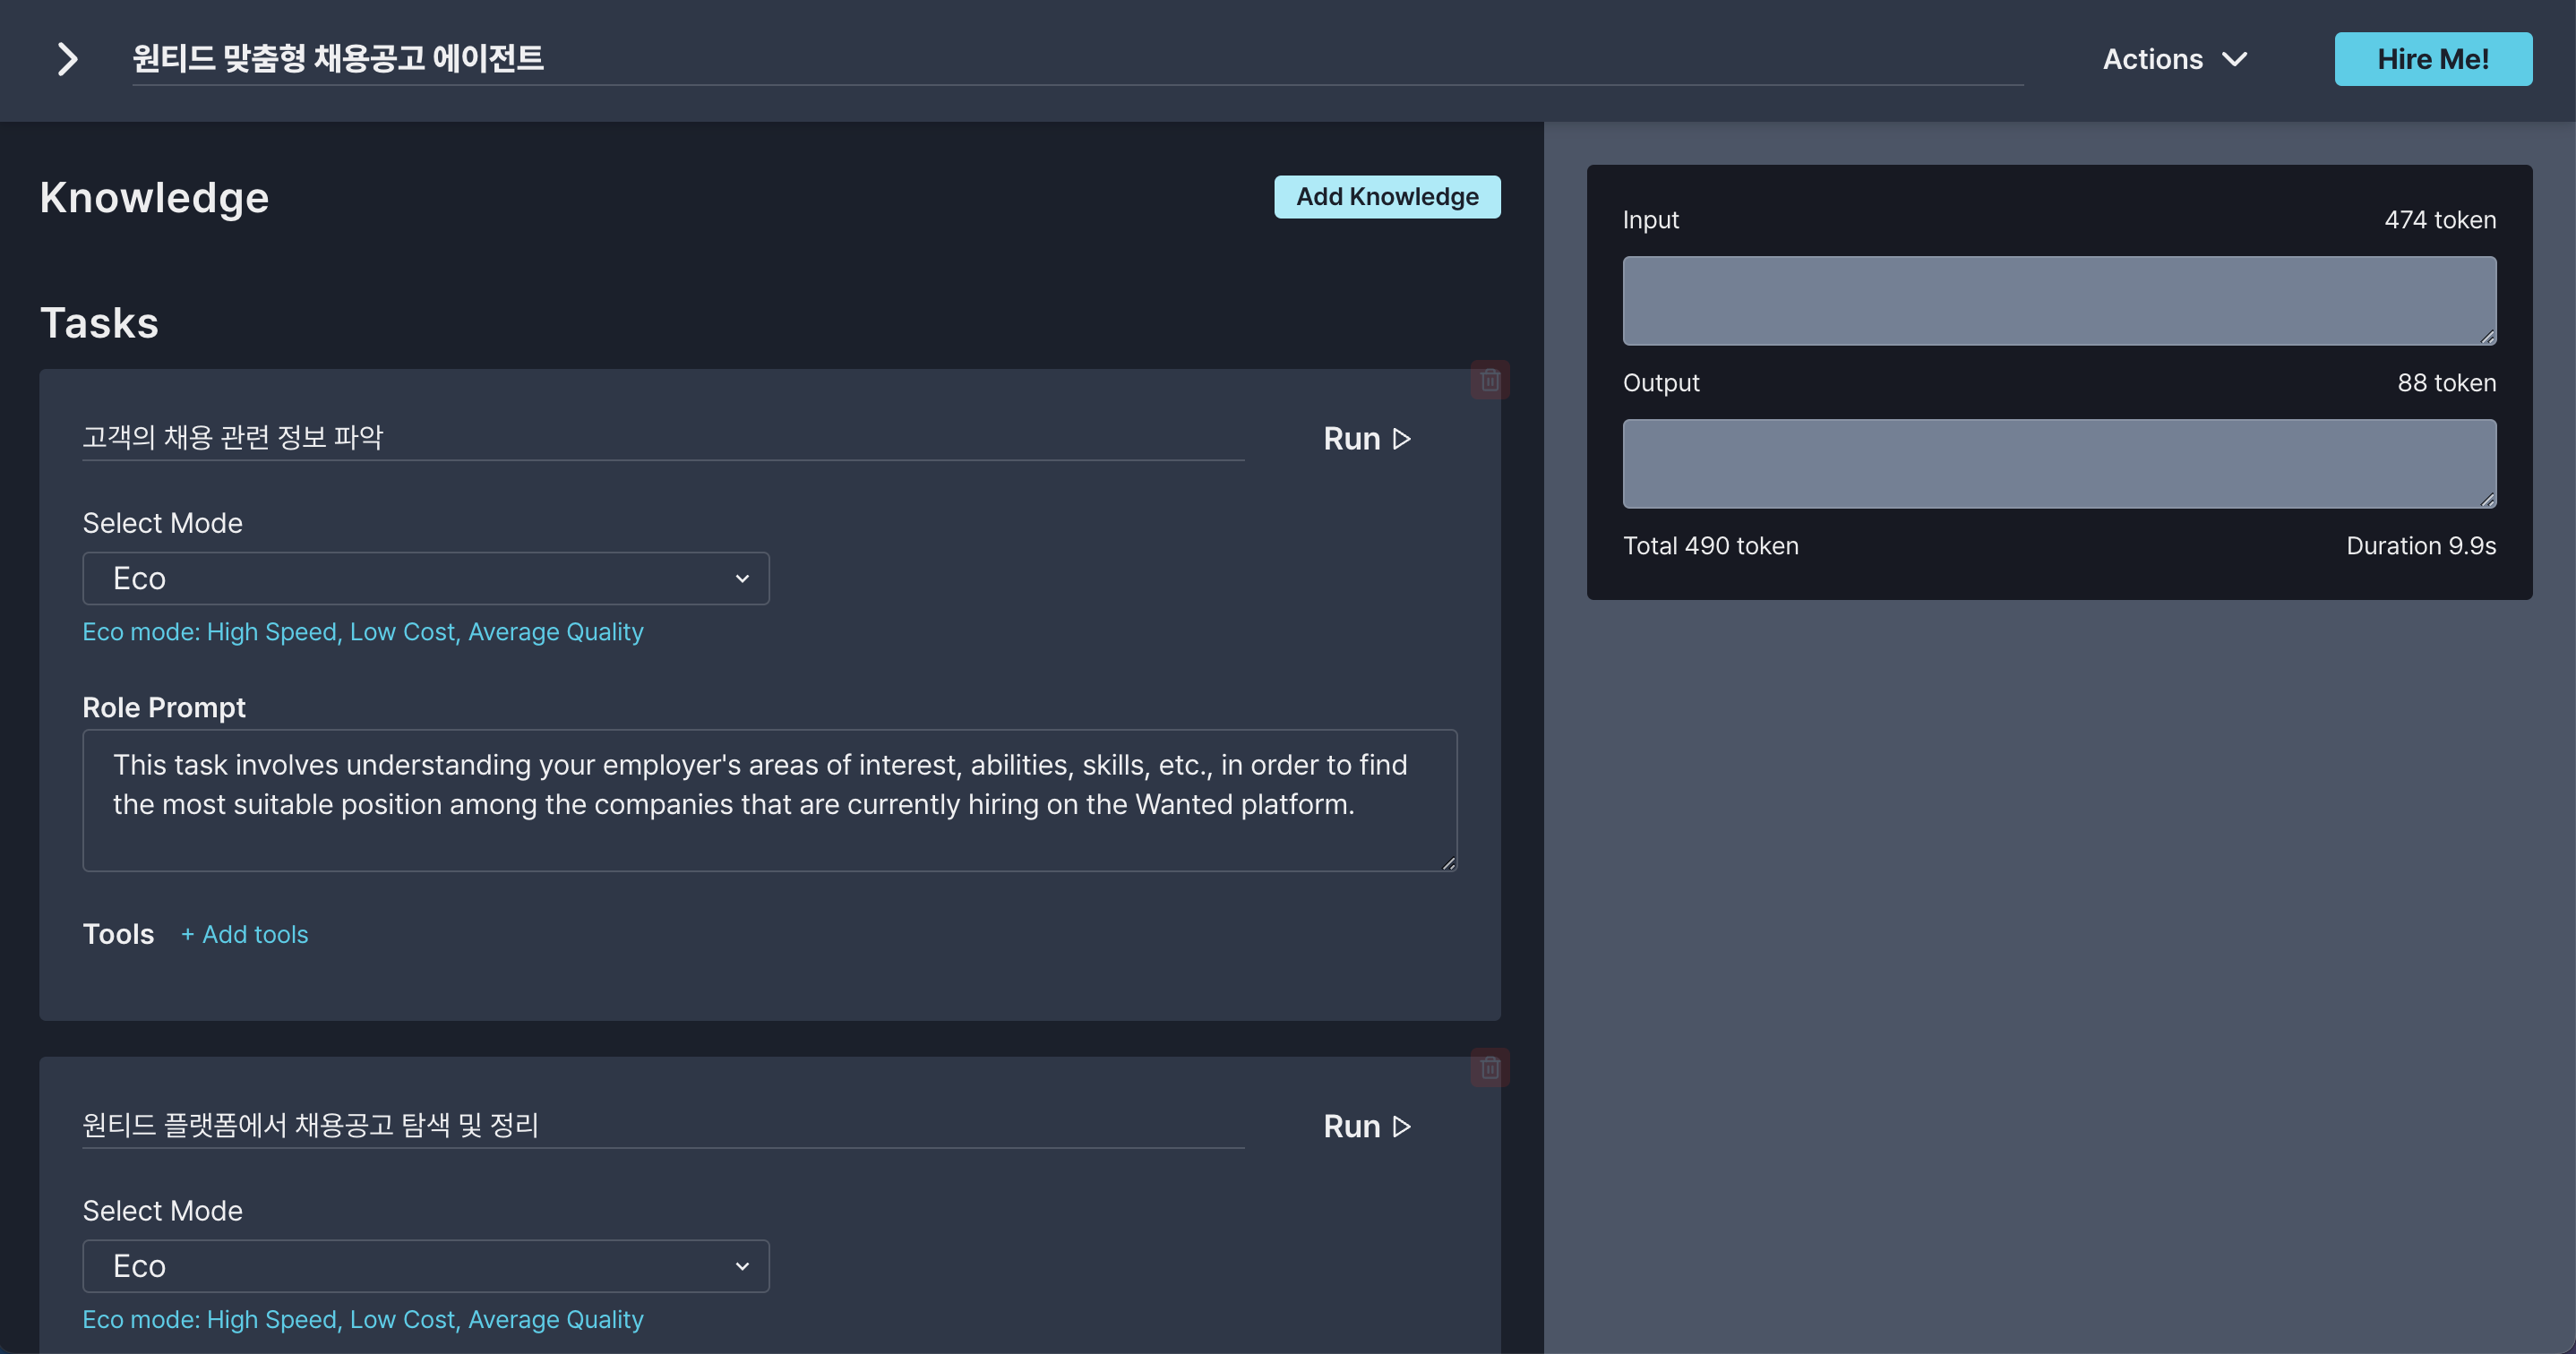This screenshot has height=1354, width=2576.
Task: Click the Input text area
Action: pos(2059,301)
